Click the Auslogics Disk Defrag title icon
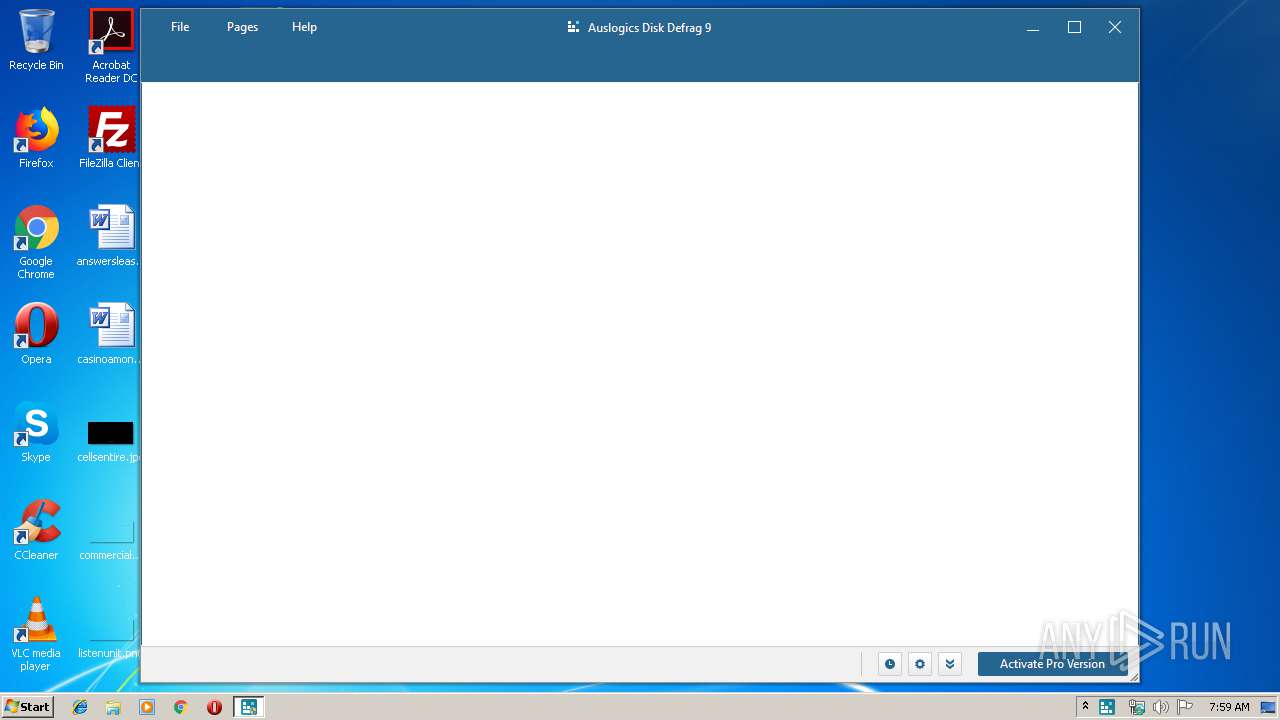Viewport: 1280px width, 720px height. click(x=574, y=27)
